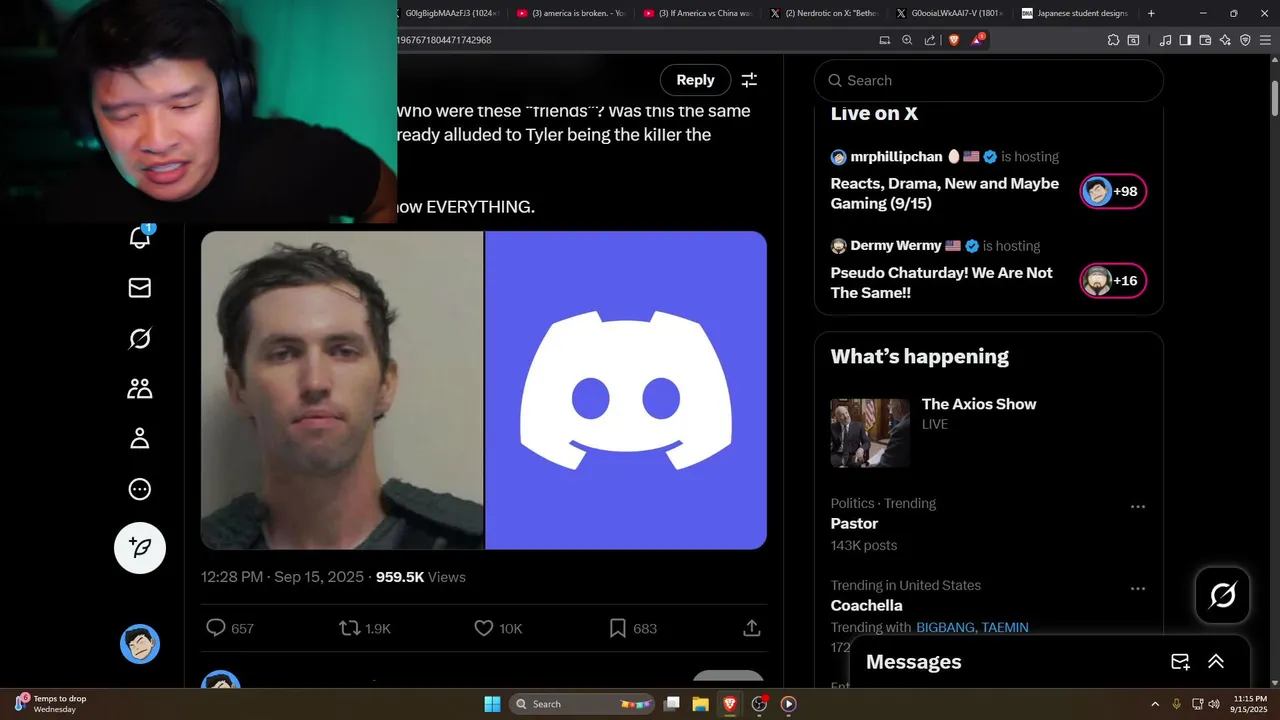
Task: Open the Coachella trending topic
Action: click(866, 605)
